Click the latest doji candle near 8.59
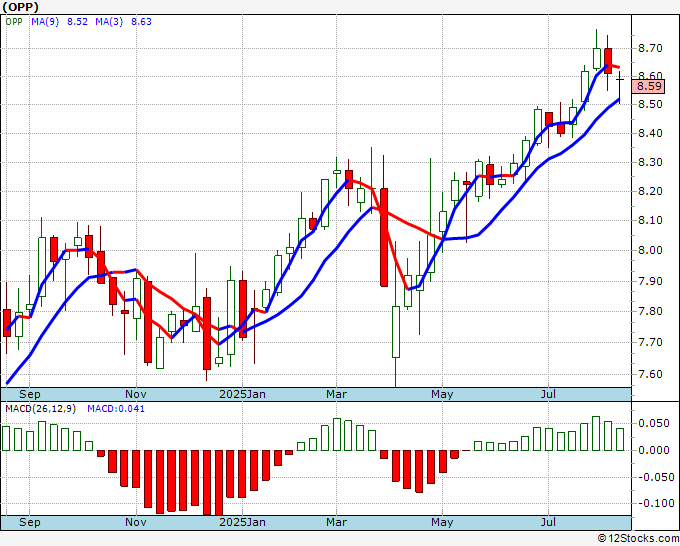The height and width of the screenshot is (546, 680). pos(620,80)
